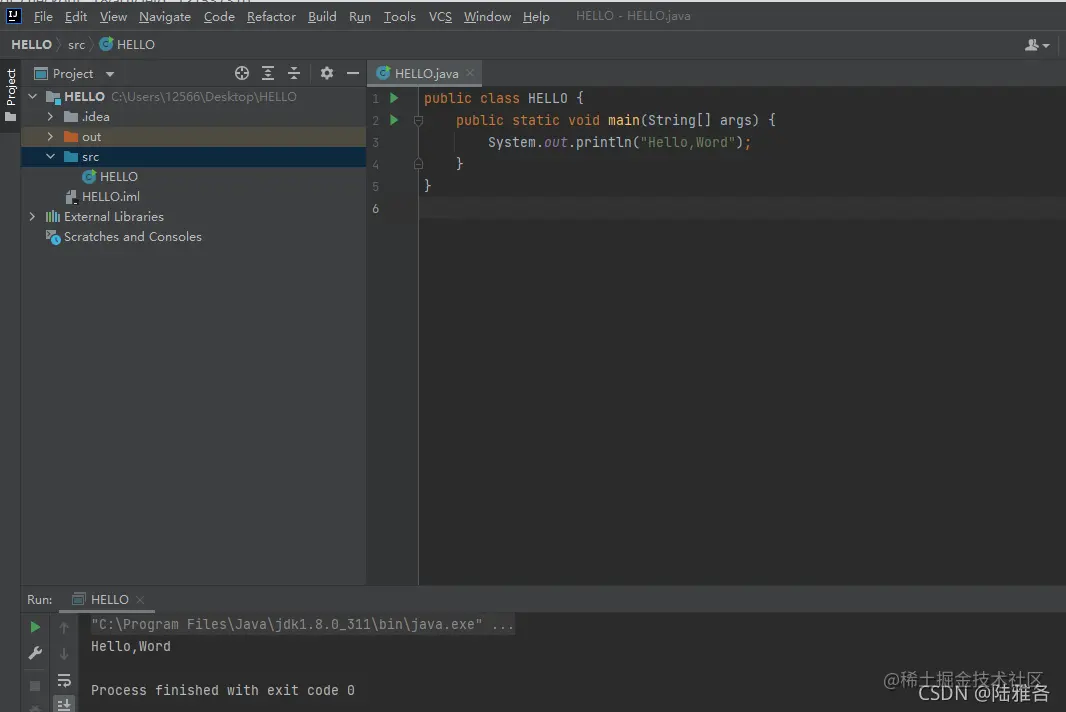
Task: Close the HELLO.java editor tab
Action: point(470,73)
